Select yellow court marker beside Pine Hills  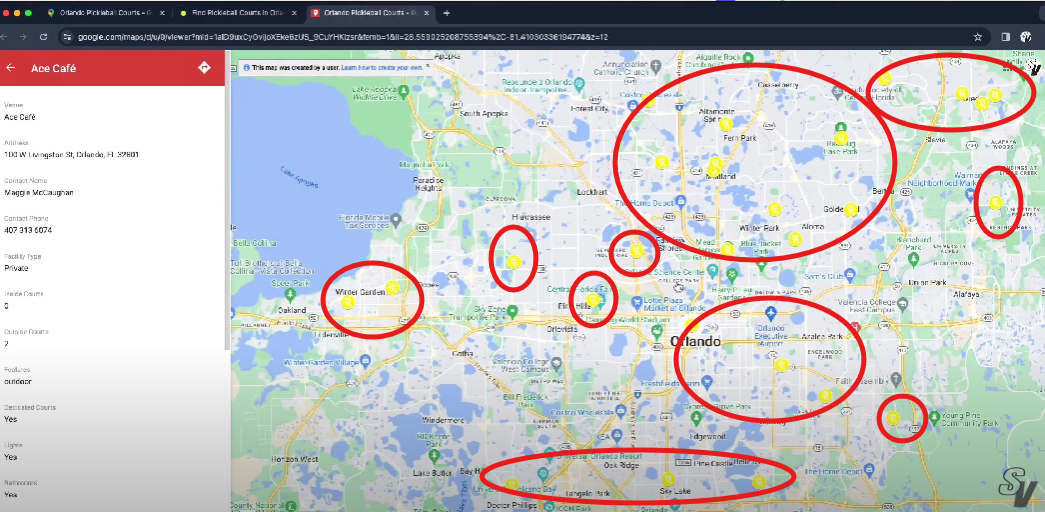tap(592, 300)
